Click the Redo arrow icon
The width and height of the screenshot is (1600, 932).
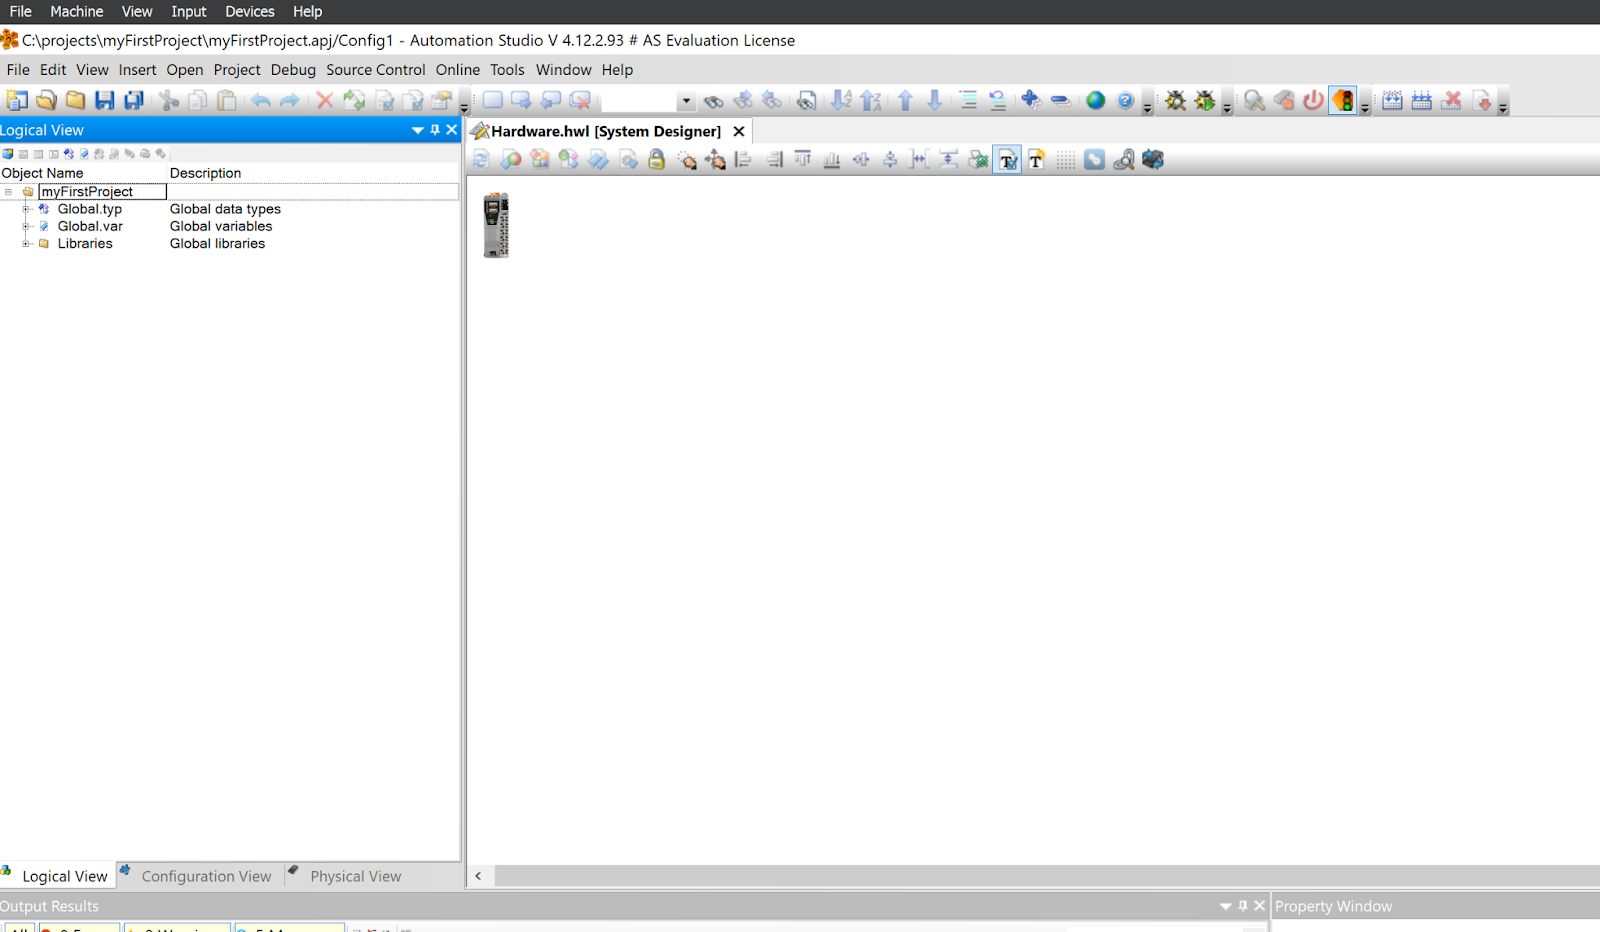pos(290,100)
